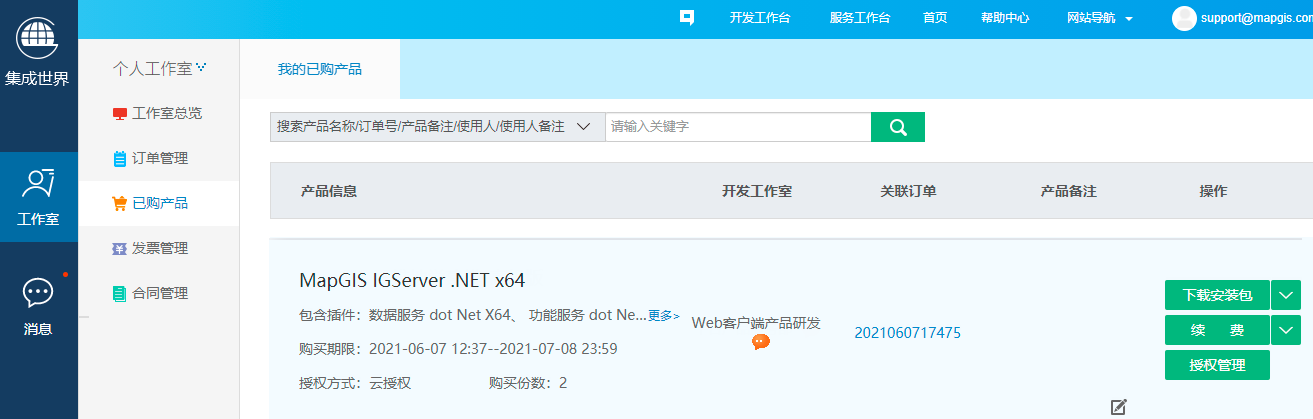Click the 产品信息 column header
The image size is (1313, 419).
[x=329, y=191]
